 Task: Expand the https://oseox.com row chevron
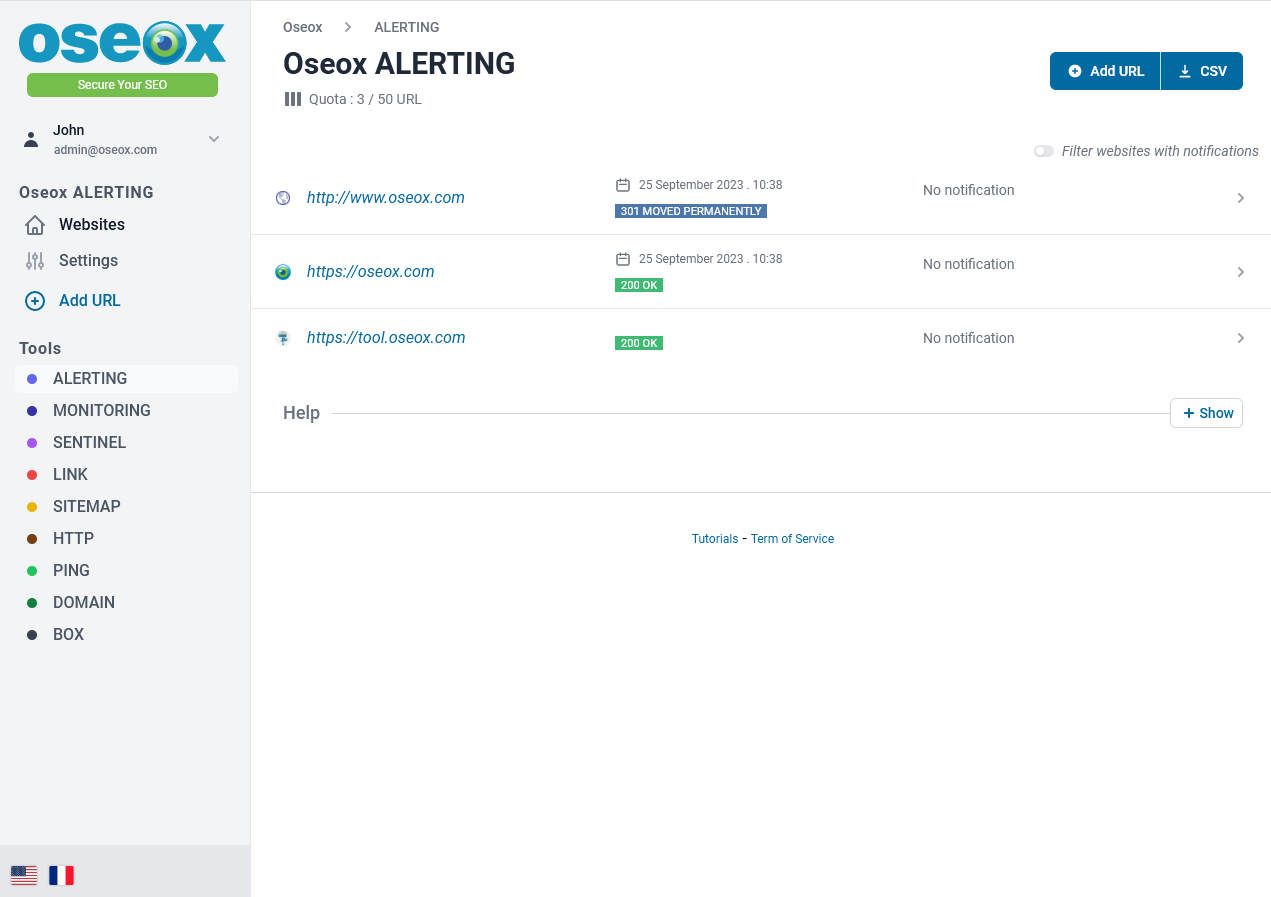pyautogui.click(x=1241, y=272)
